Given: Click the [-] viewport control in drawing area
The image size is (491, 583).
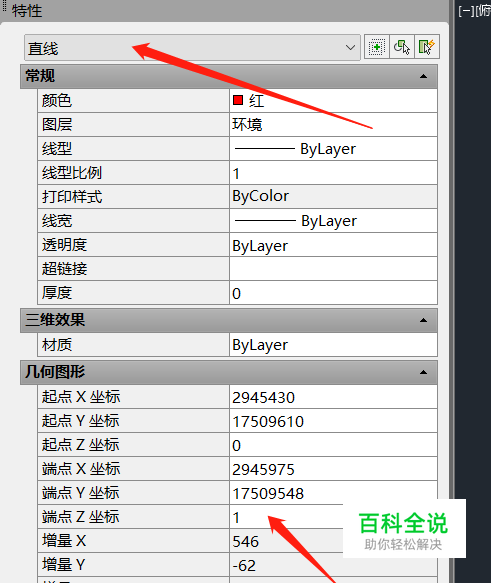Looking at the screenshot, I should click(466, 11).
